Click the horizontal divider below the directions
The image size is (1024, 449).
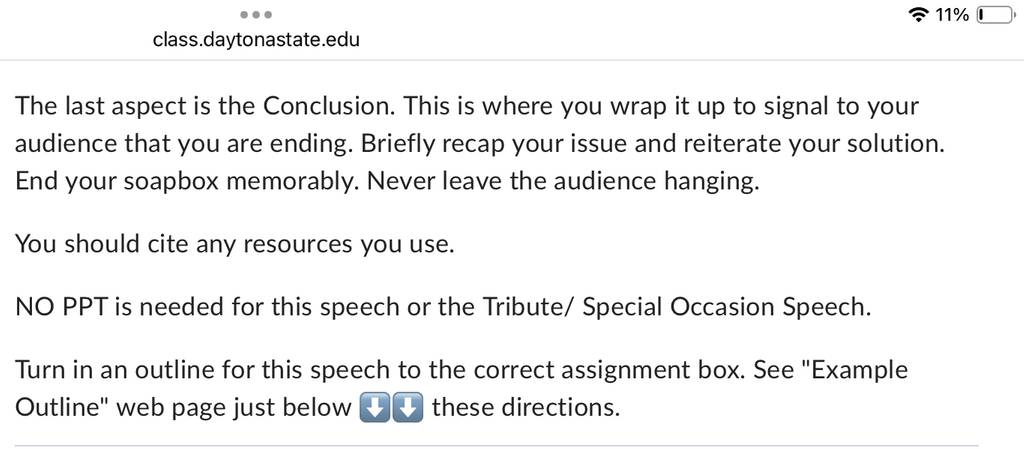[x=496, y=446]
